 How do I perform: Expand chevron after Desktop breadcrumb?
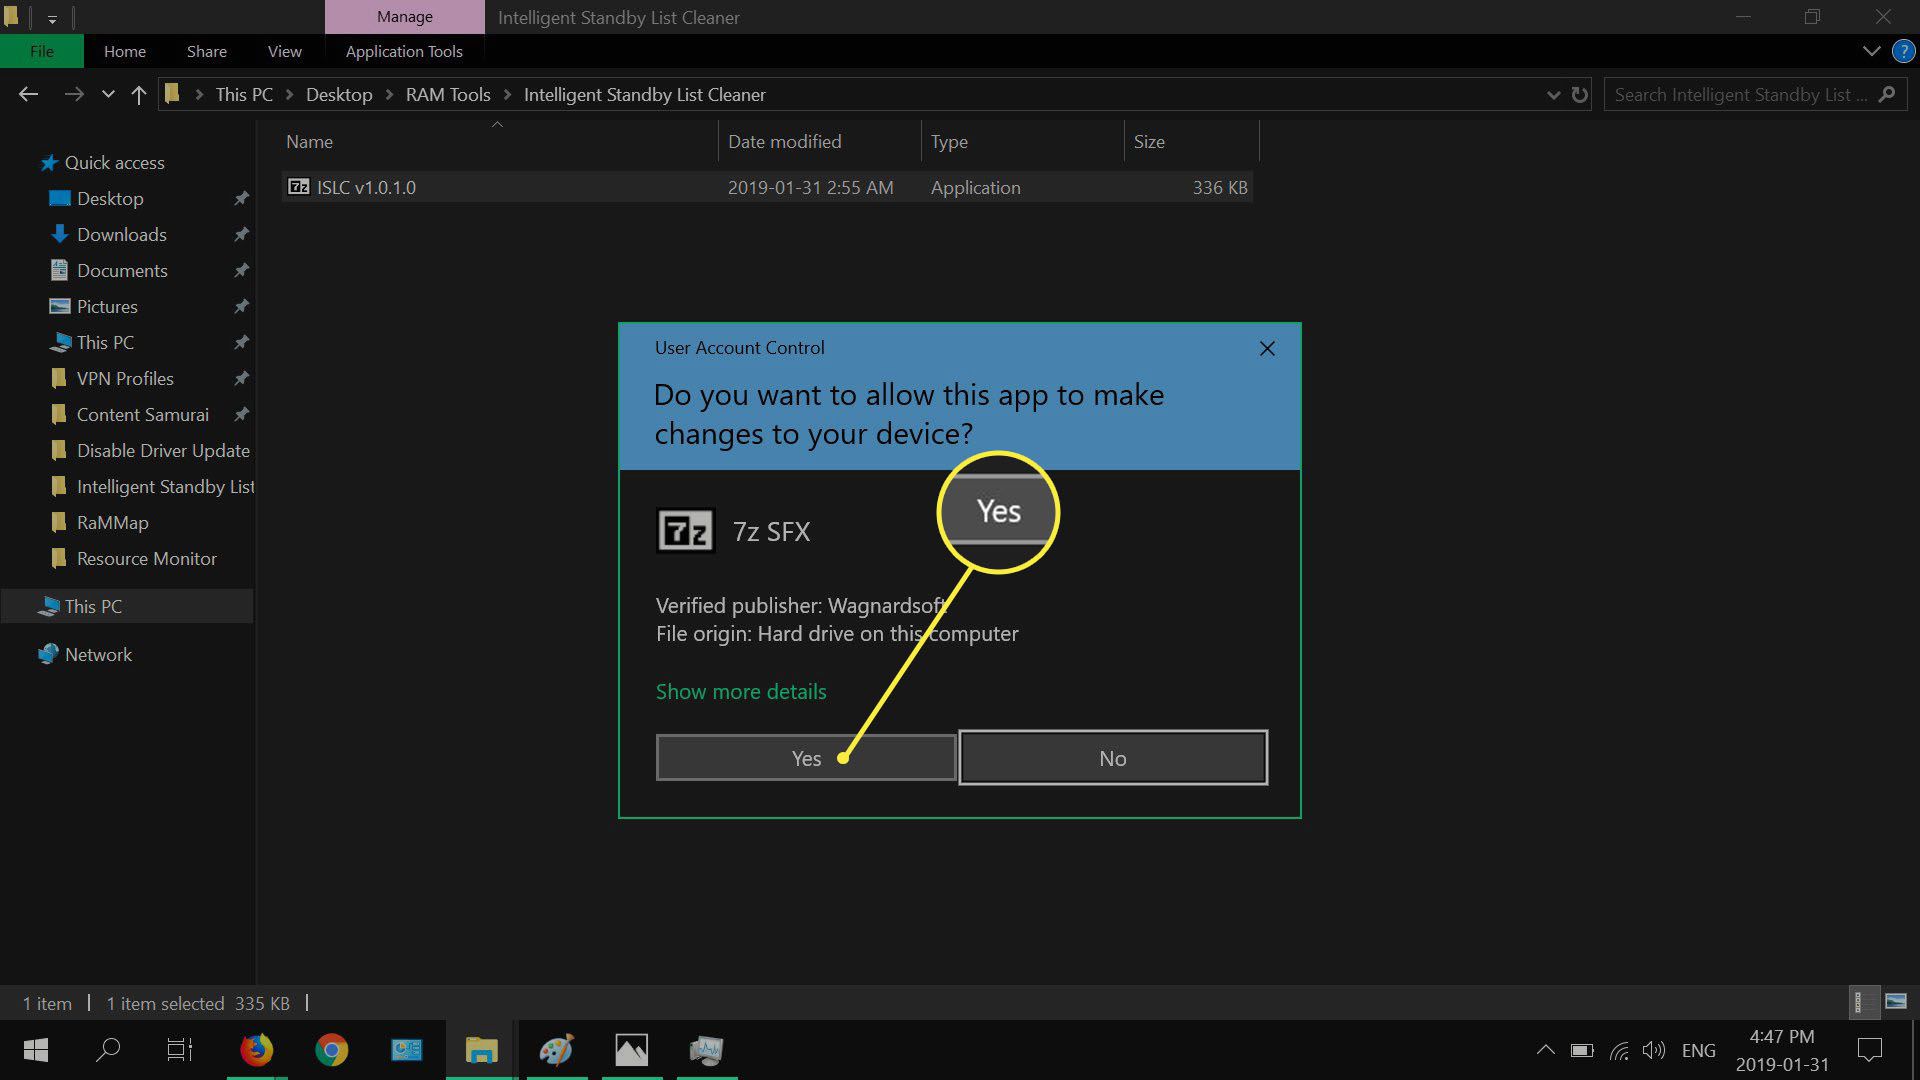[x=389, y=95]
